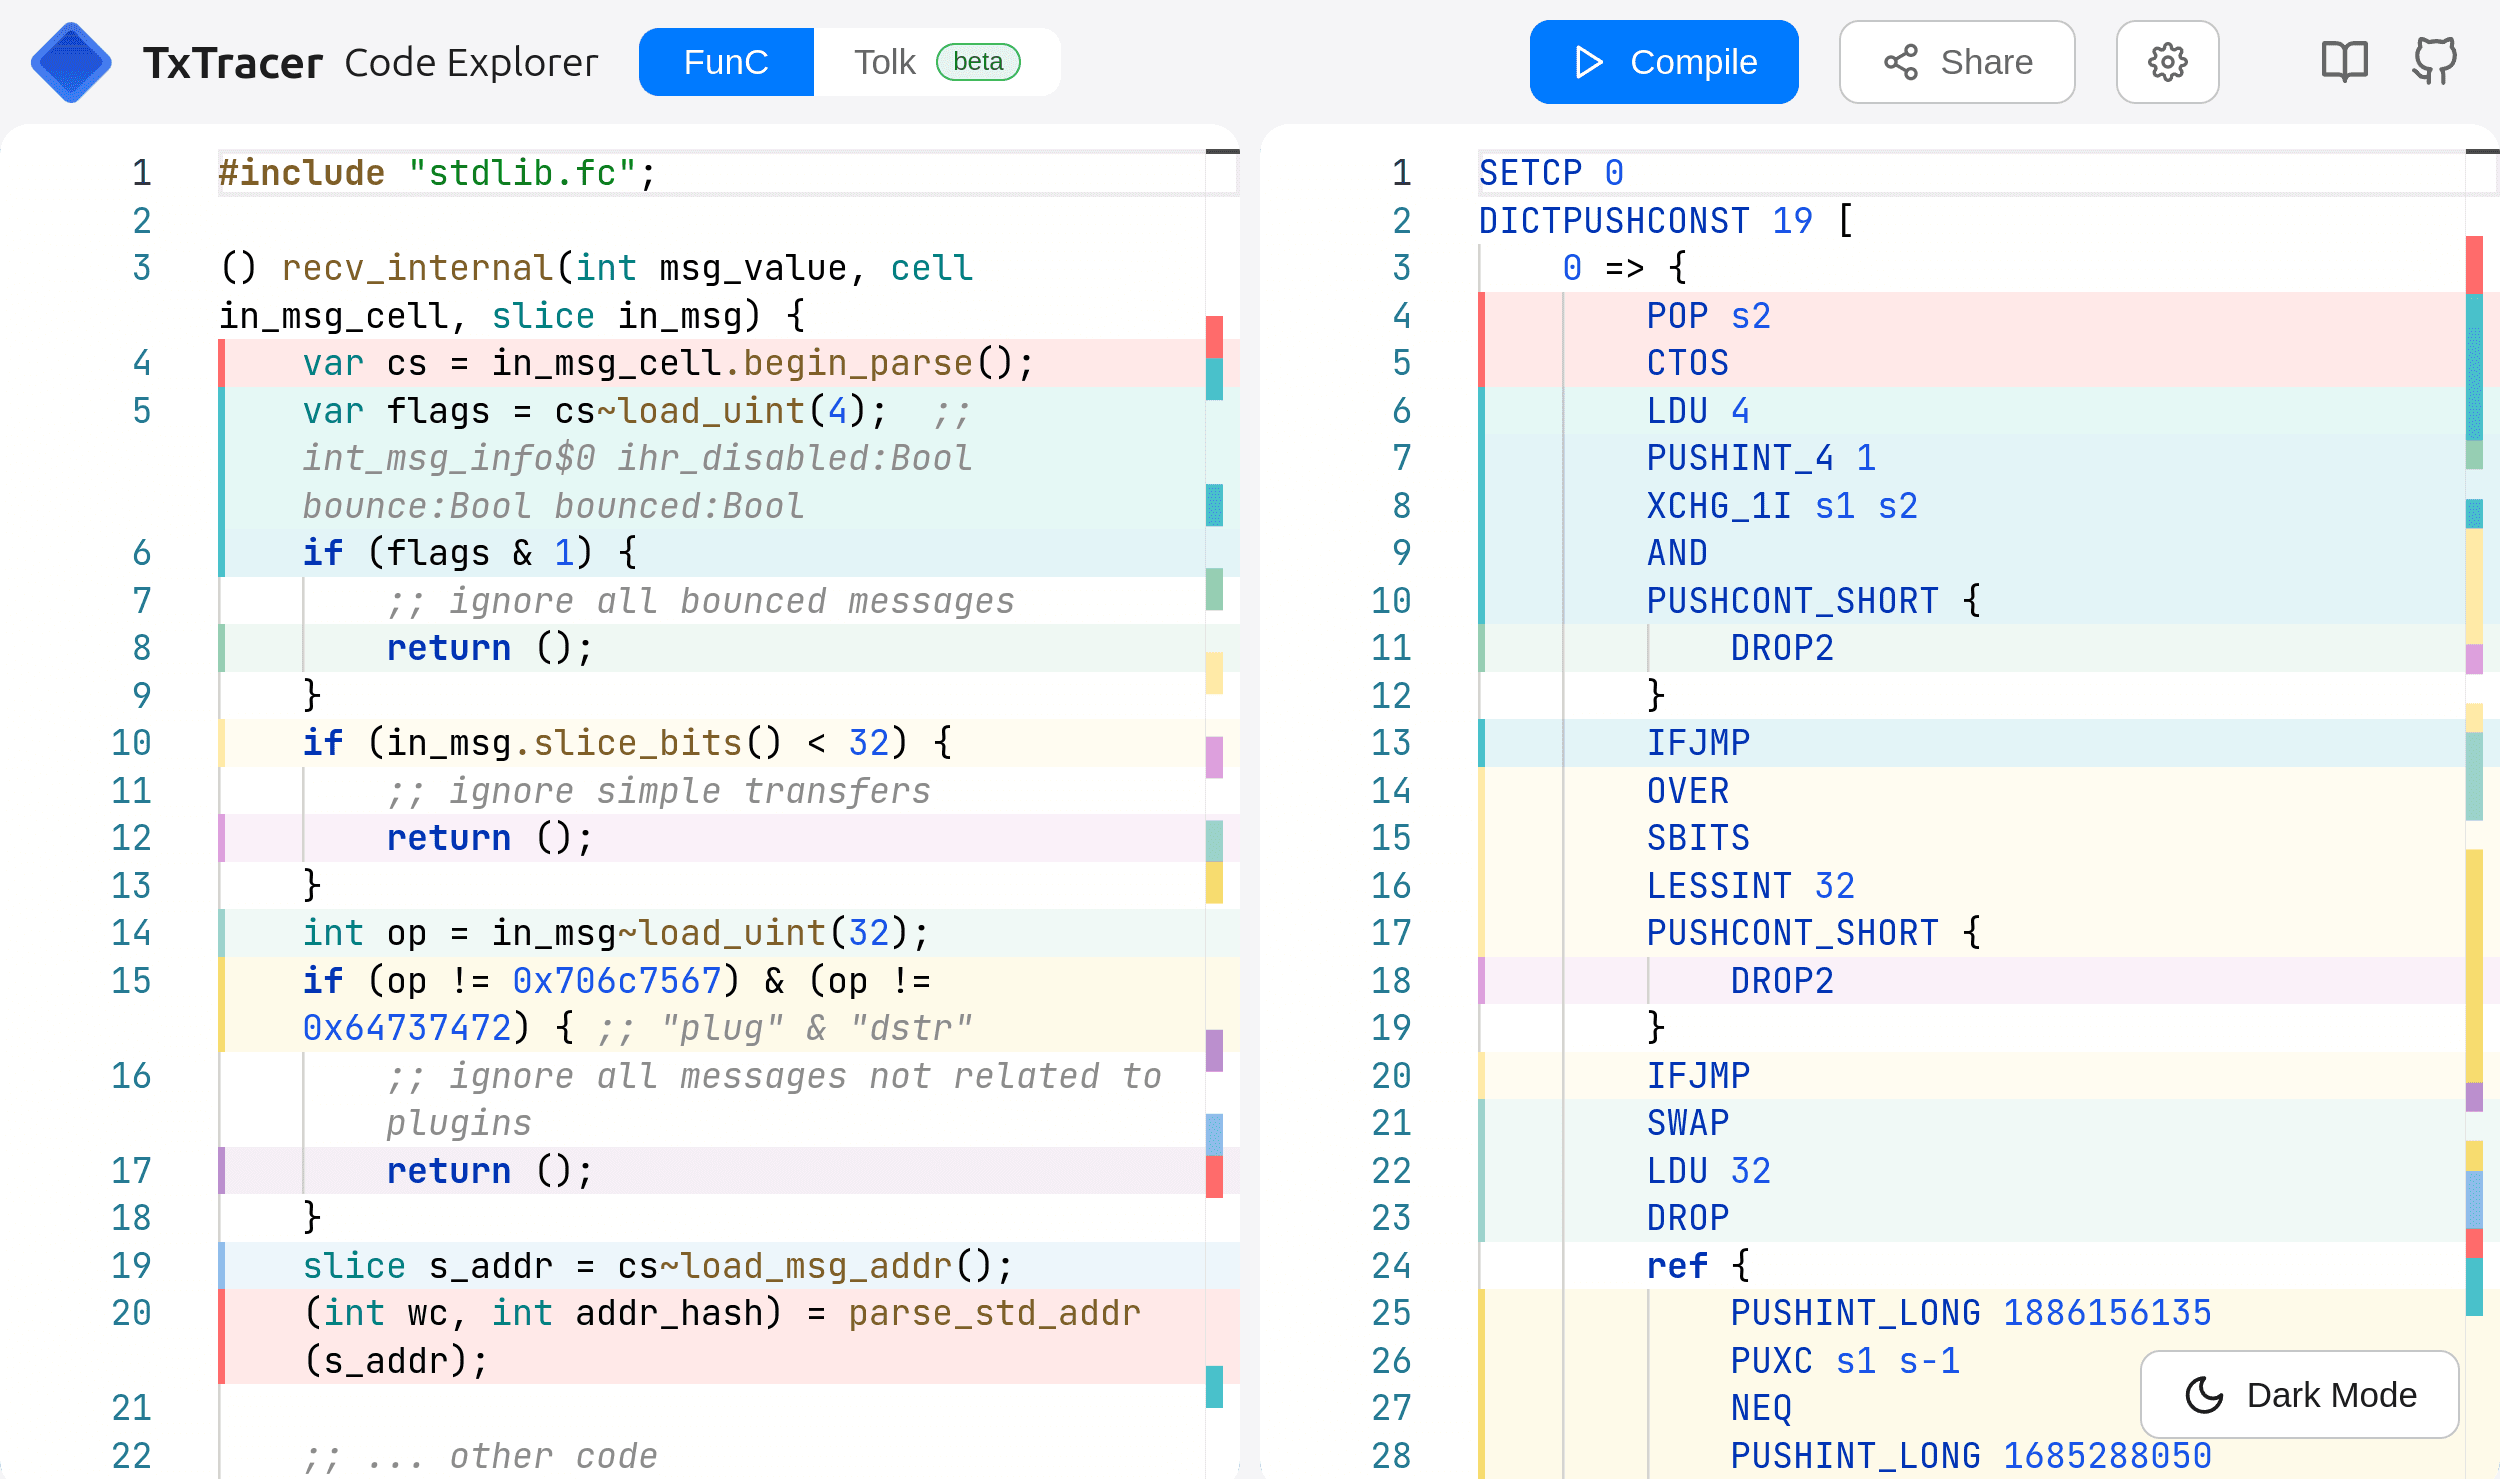Viewport: 2500px width, 1479px height.
Task: Click the share nodes icon
Action: coord(1900,62)
